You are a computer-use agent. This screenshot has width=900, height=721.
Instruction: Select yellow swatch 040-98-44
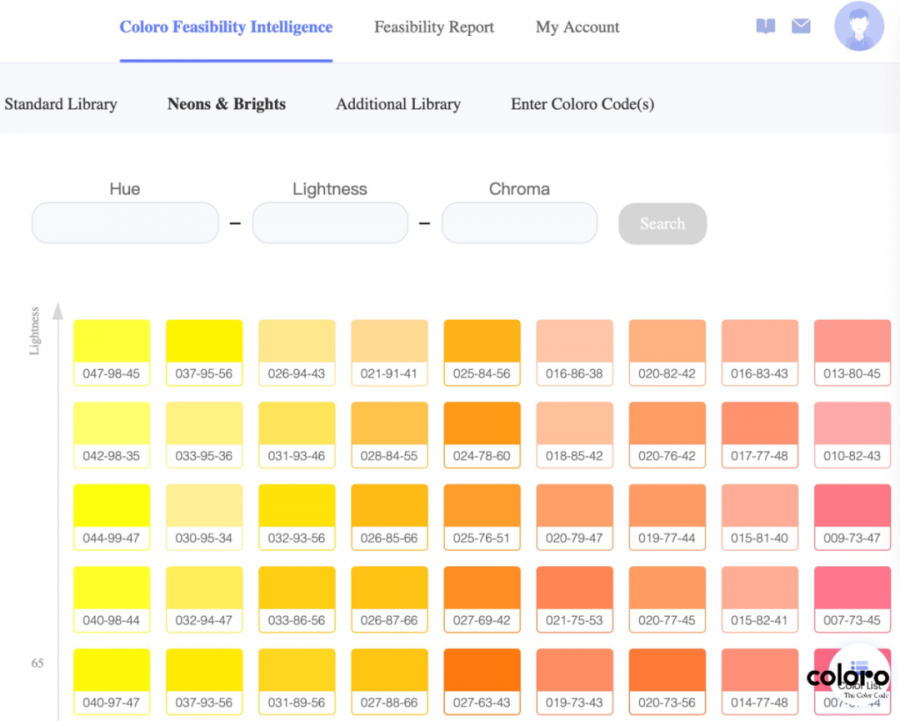click(111, 599)
